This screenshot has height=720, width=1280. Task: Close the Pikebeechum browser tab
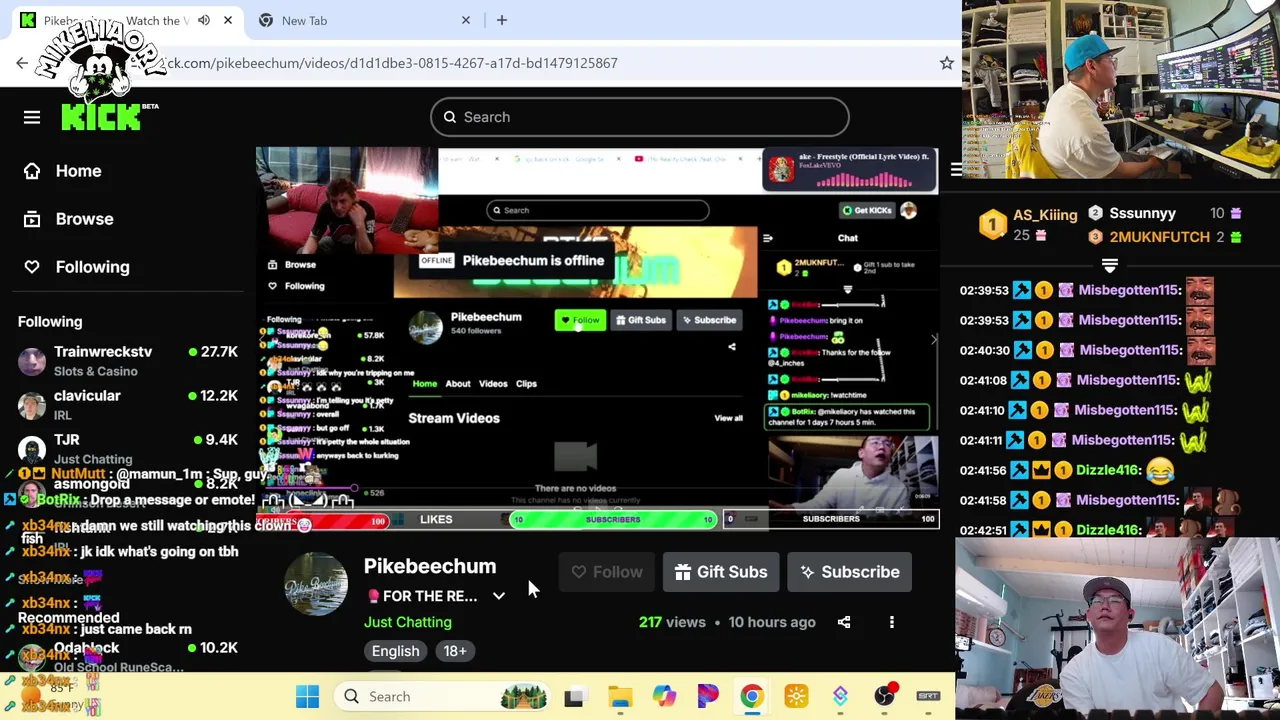(228, 20)
